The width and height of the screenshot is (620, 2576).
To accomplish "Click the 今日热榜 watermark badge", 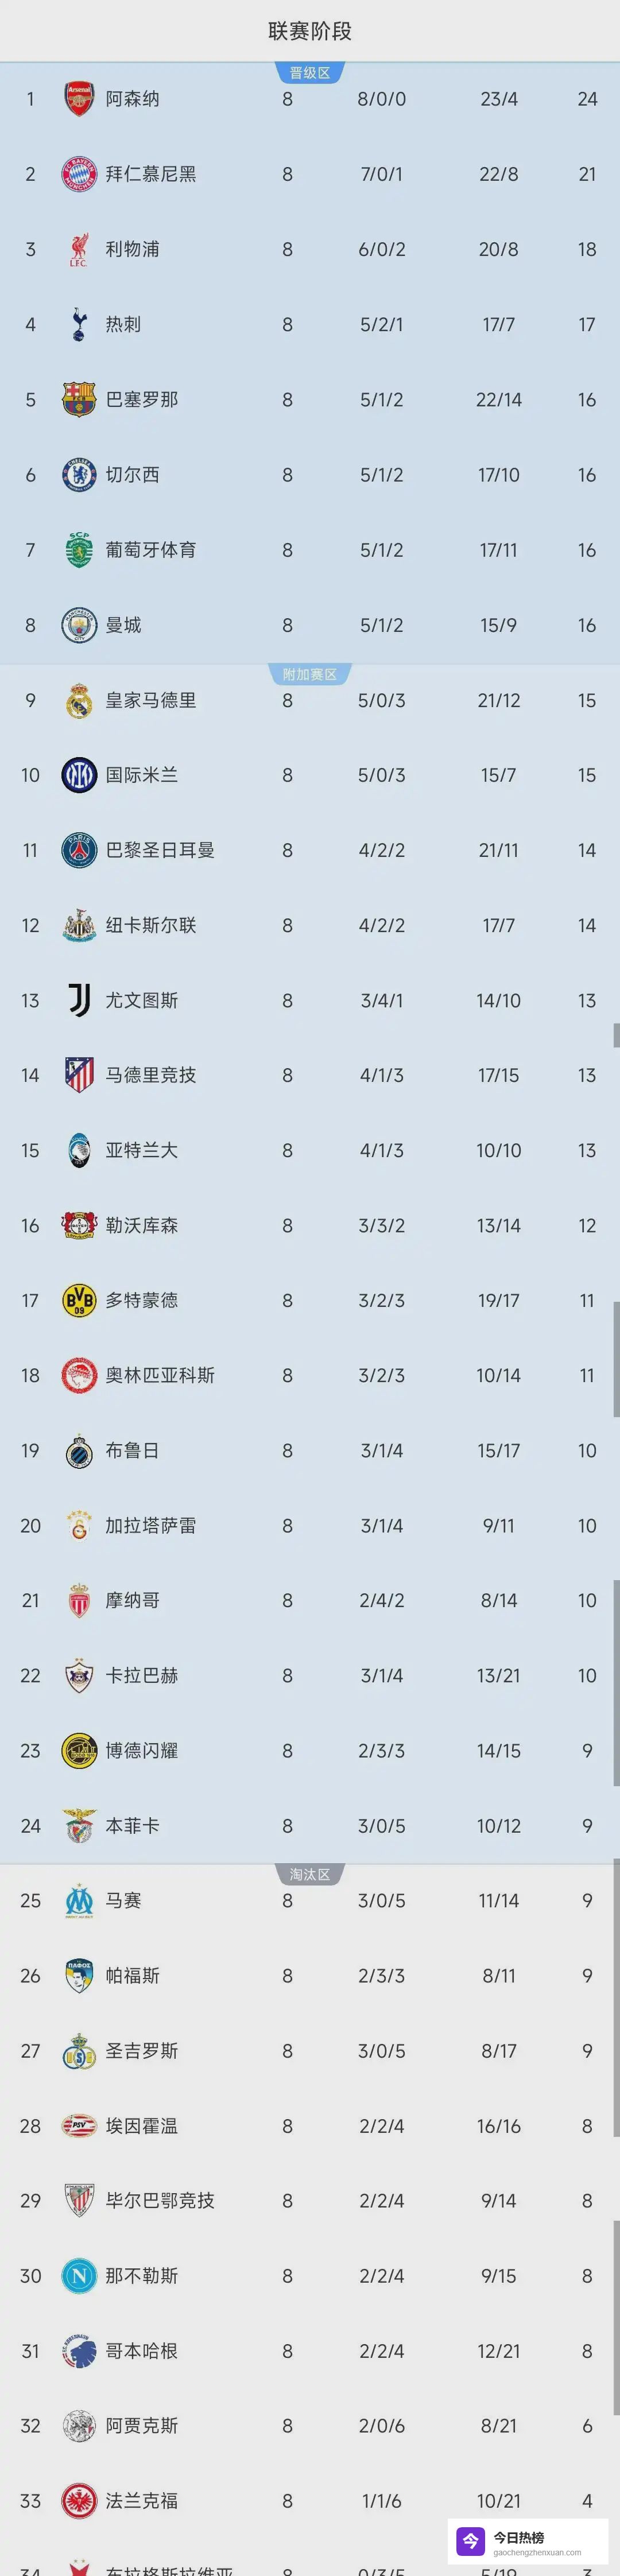I will (527, 2541).
